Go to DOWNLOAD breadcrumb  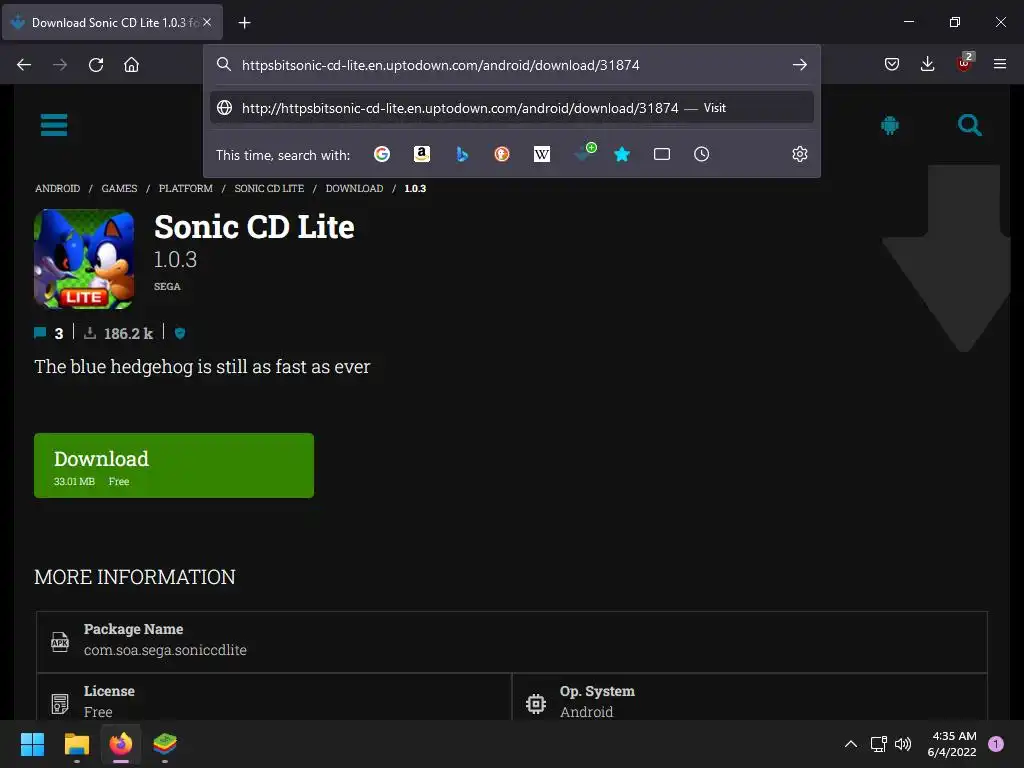coord(355,188)
